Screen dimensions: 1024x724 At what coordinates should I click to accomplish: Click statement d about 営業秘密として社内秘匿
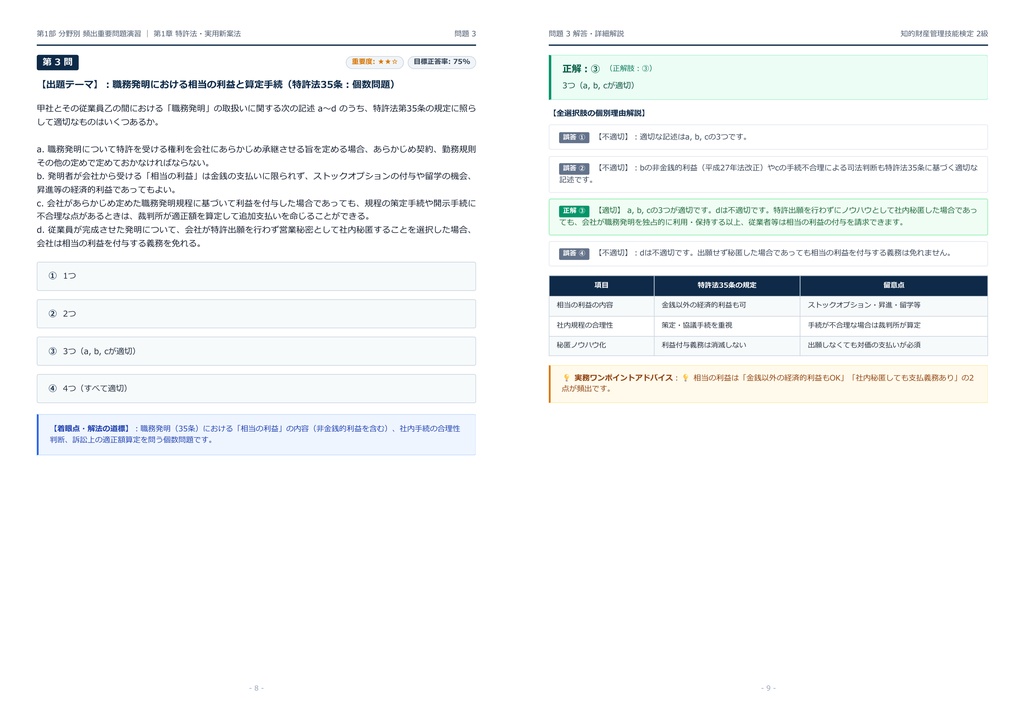pos(256,236)
